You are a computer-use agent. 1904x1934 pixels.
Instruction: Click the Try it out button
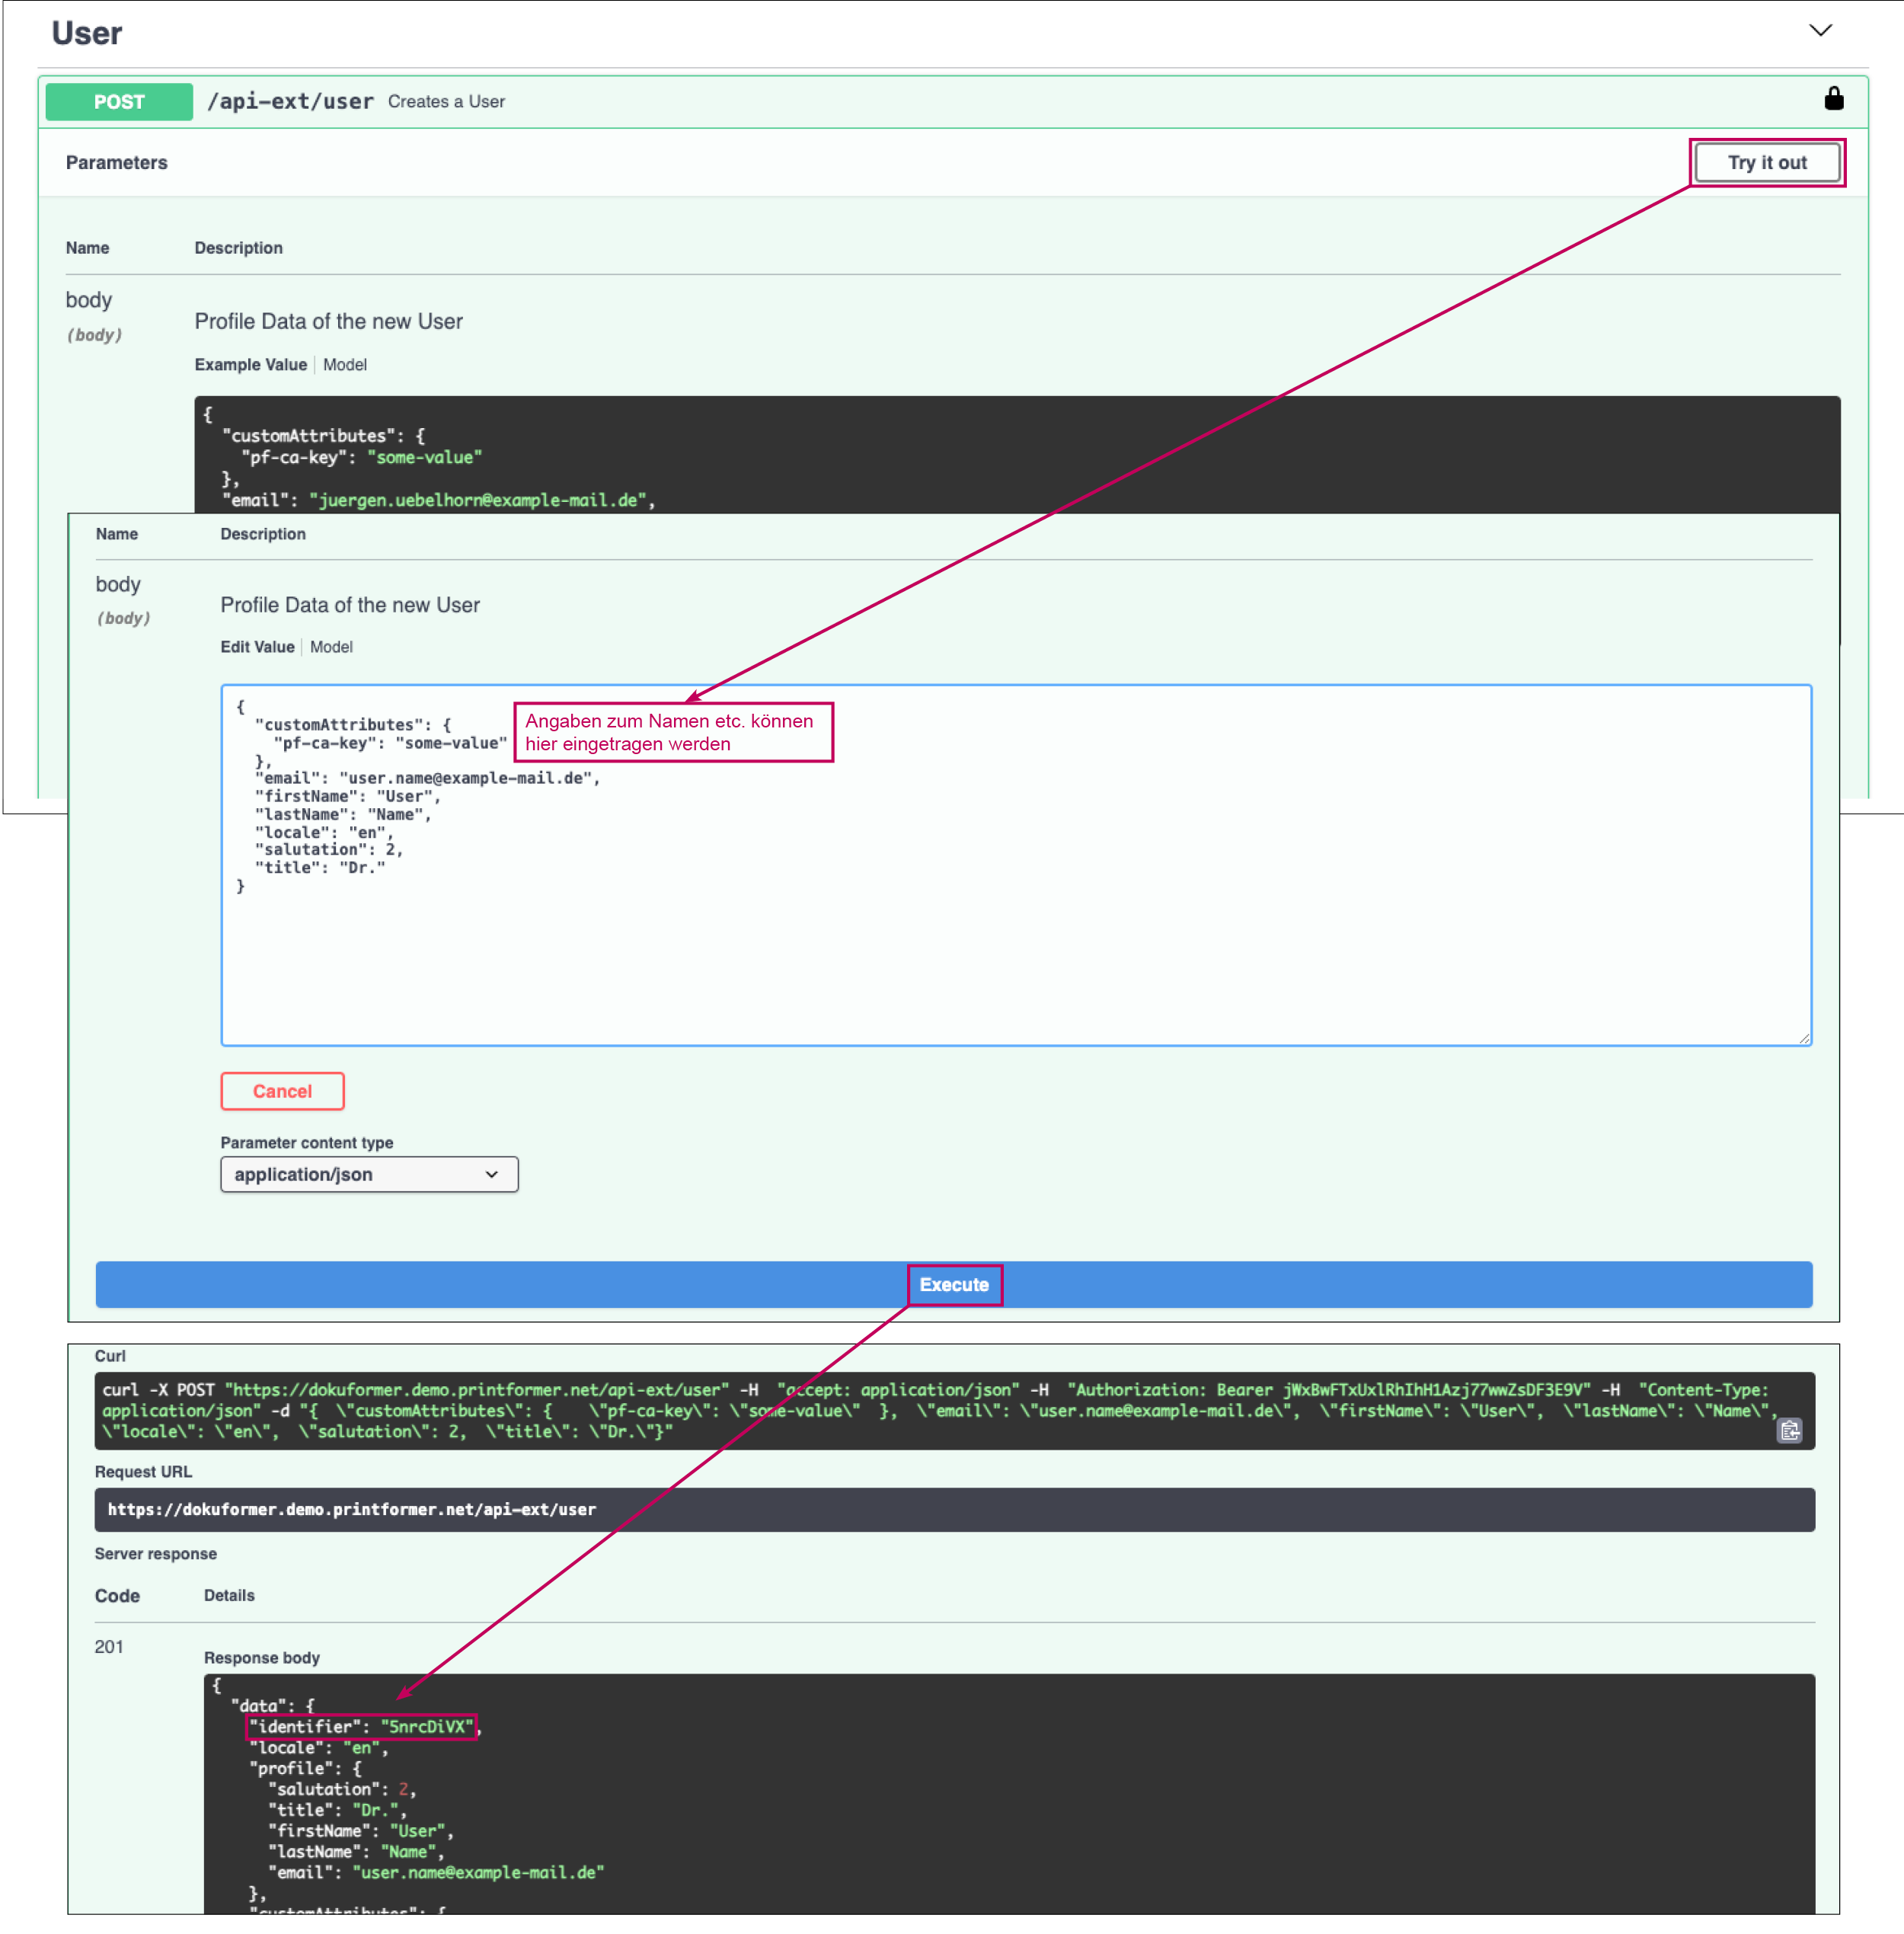click(x=1766, y=162)
